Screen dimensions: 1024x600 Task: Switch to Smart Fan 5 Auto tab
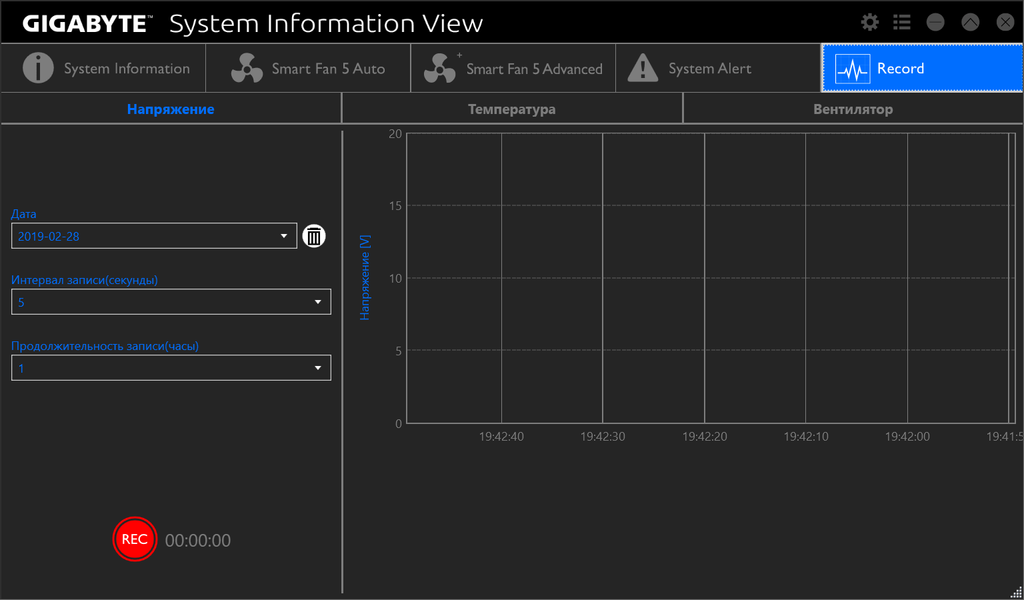point(308,69)
